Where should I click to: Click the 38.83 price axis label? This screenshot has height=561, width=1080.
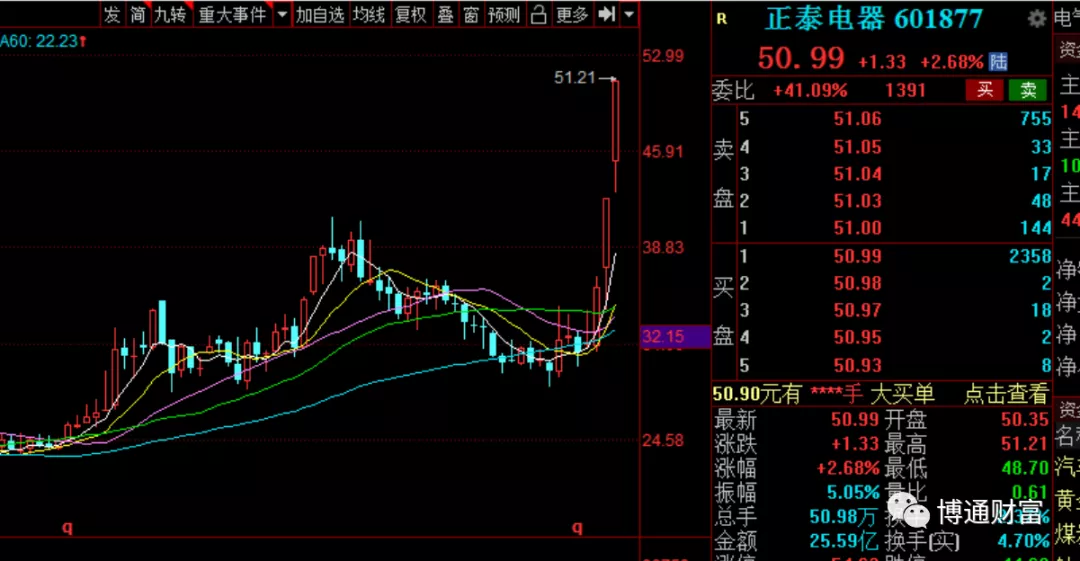pos(663,247)
